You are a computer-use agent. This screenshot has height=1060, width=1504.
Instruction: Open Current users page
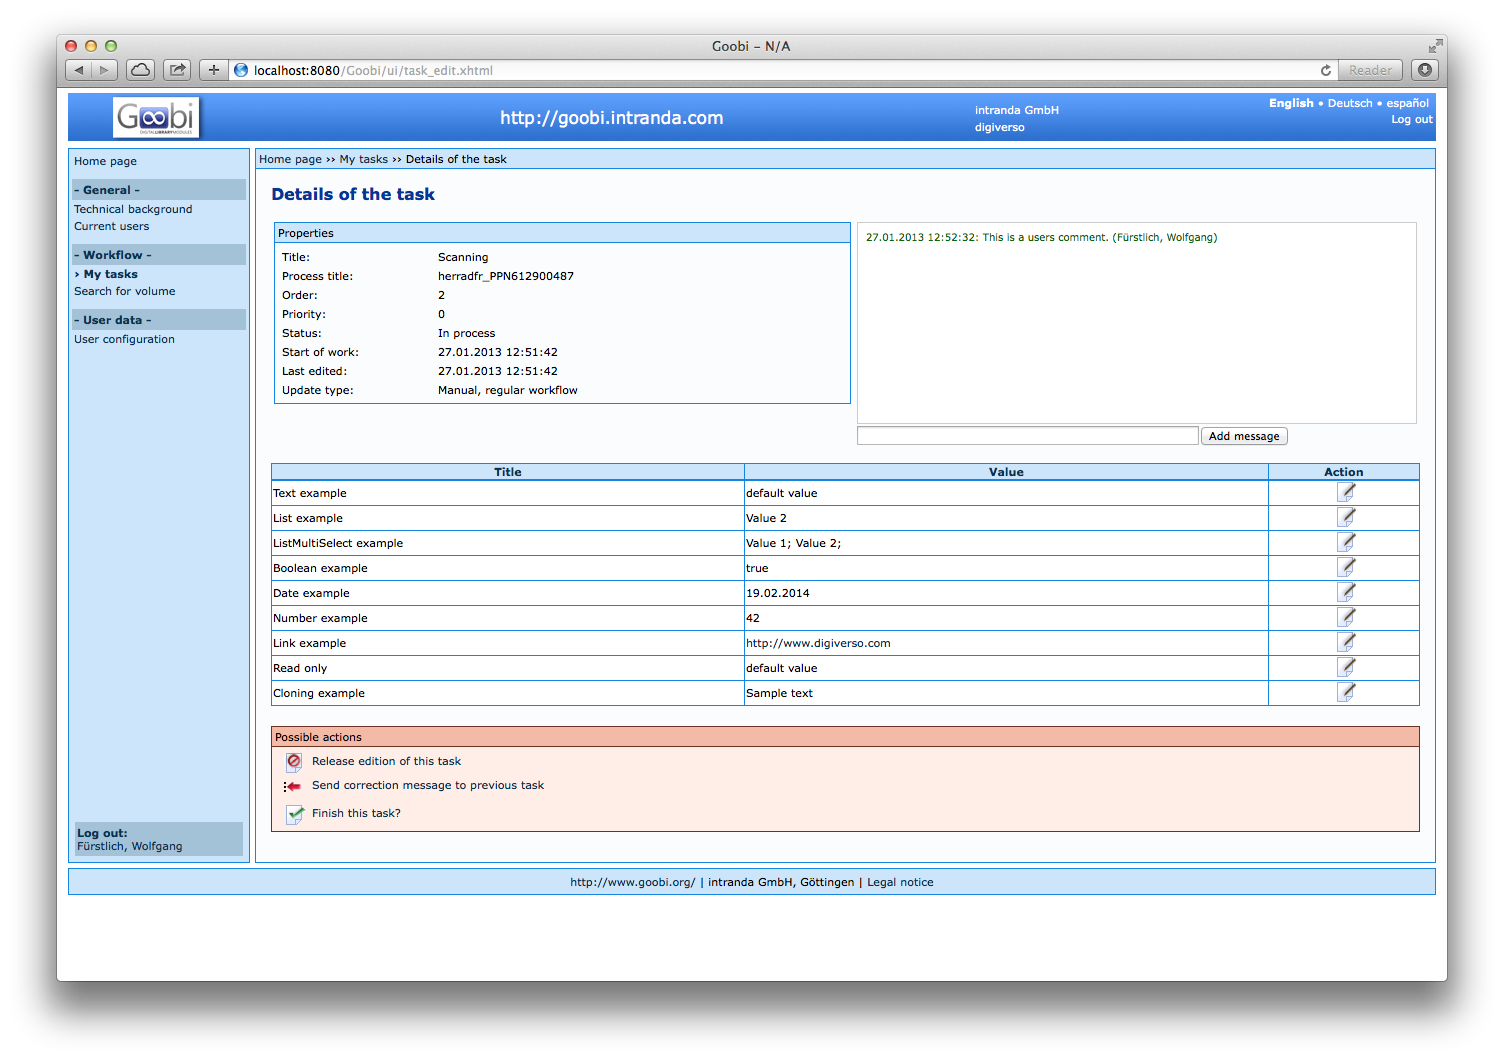click(111, 226)
